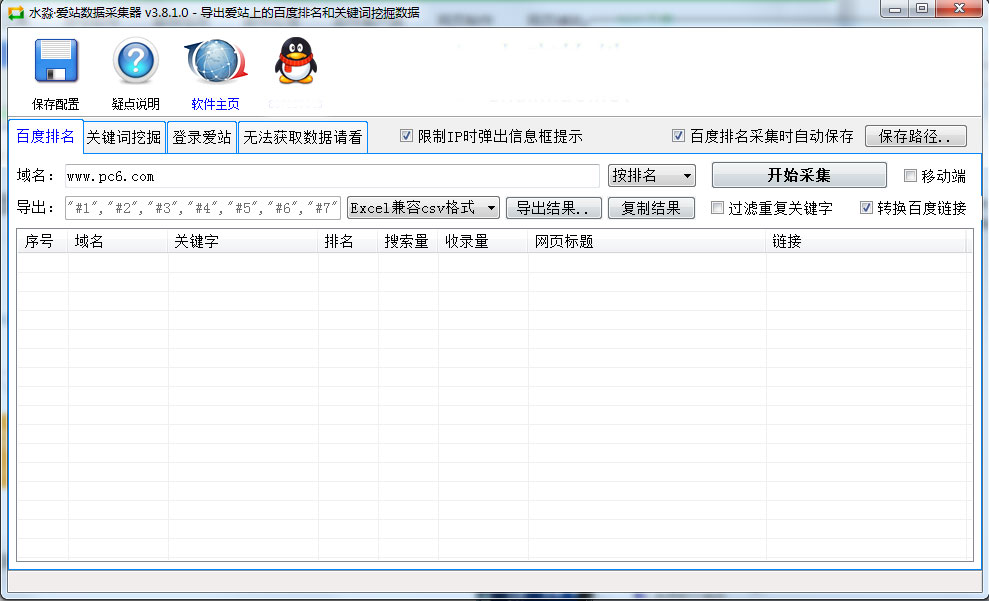
Task: Click the 搜索量 column header
Action: [x=408, y=242]
